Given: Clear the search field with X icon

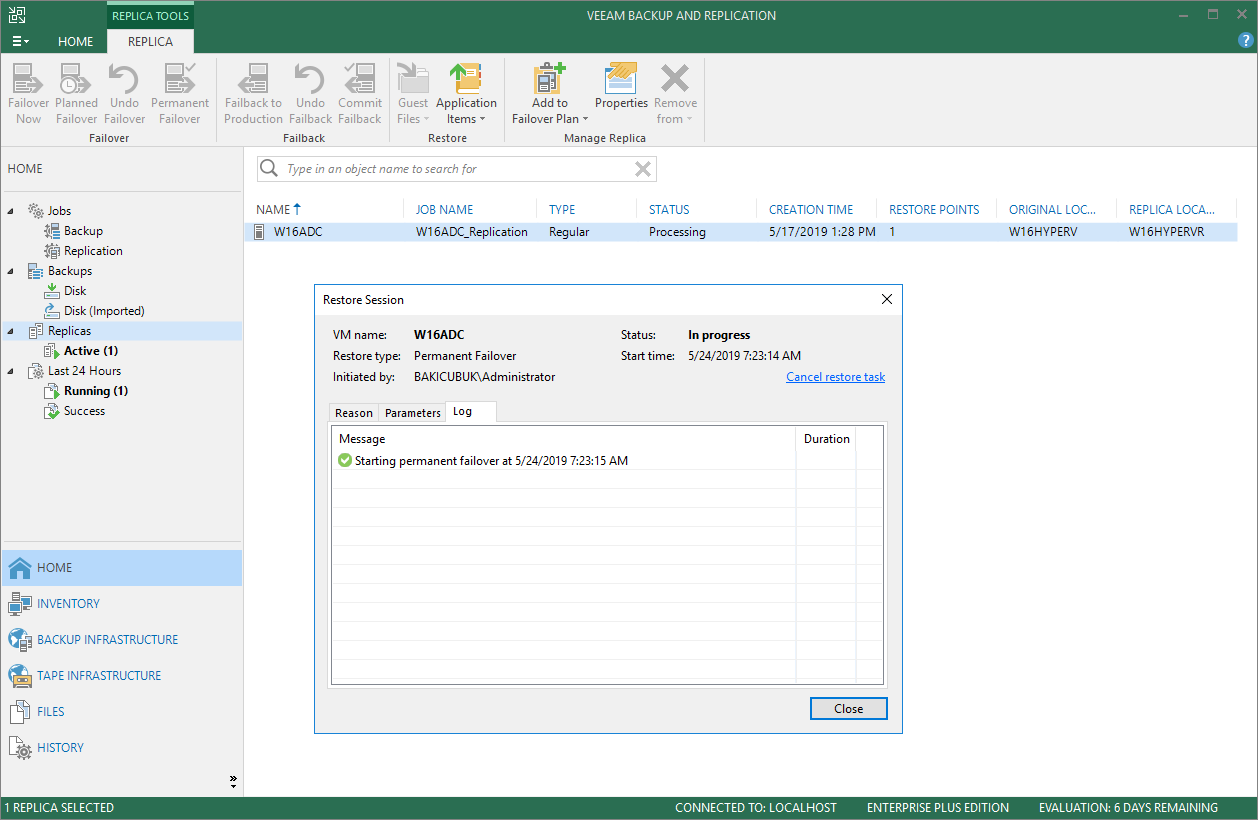Looking at the screenshot, I should (x=643, y=169).
